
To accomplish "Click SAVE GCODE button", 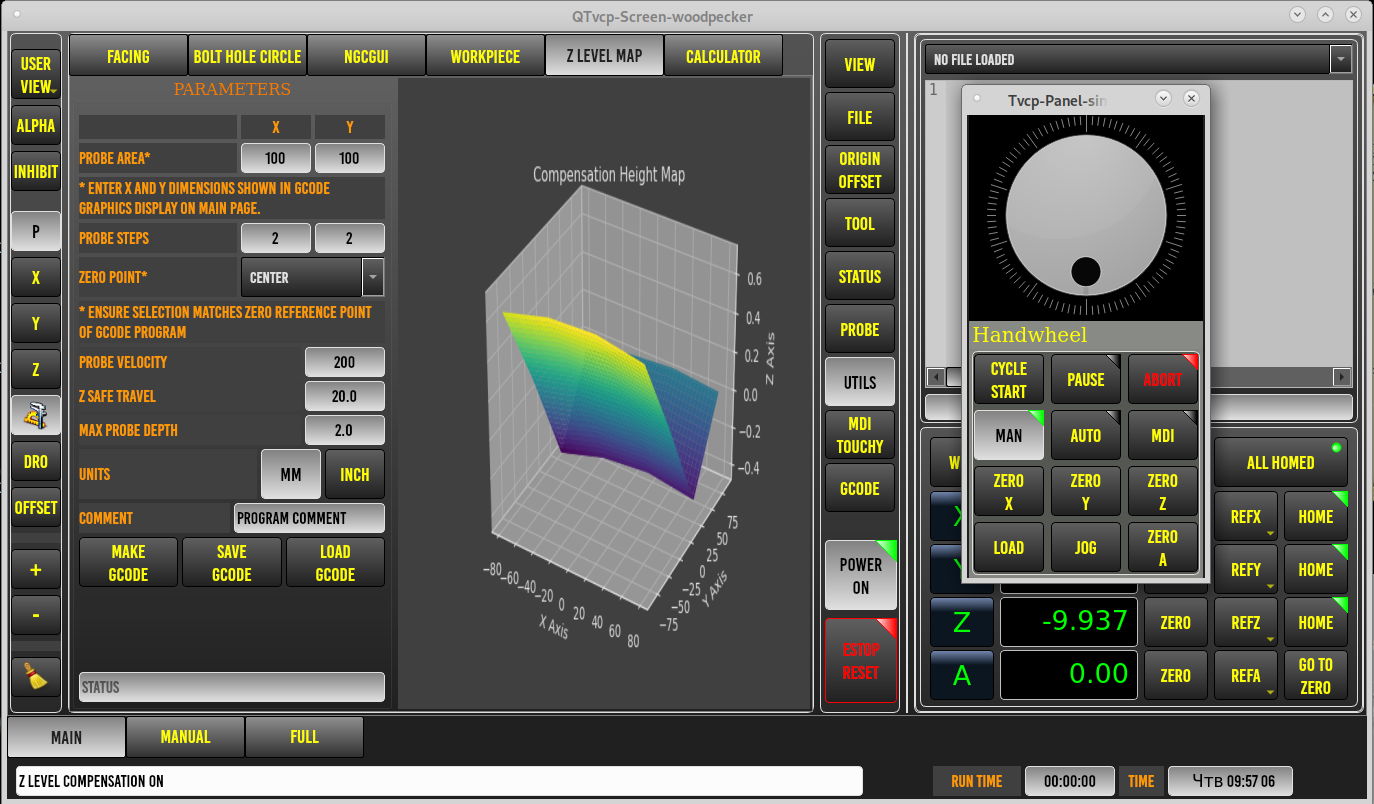I will pos(232,562).
